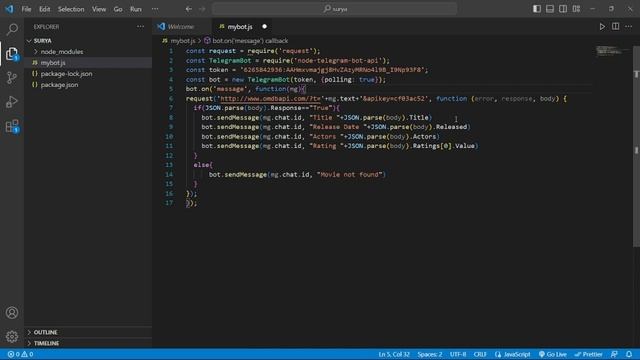
Task: Open the Explorer view icon
Action: coord(12,53)
